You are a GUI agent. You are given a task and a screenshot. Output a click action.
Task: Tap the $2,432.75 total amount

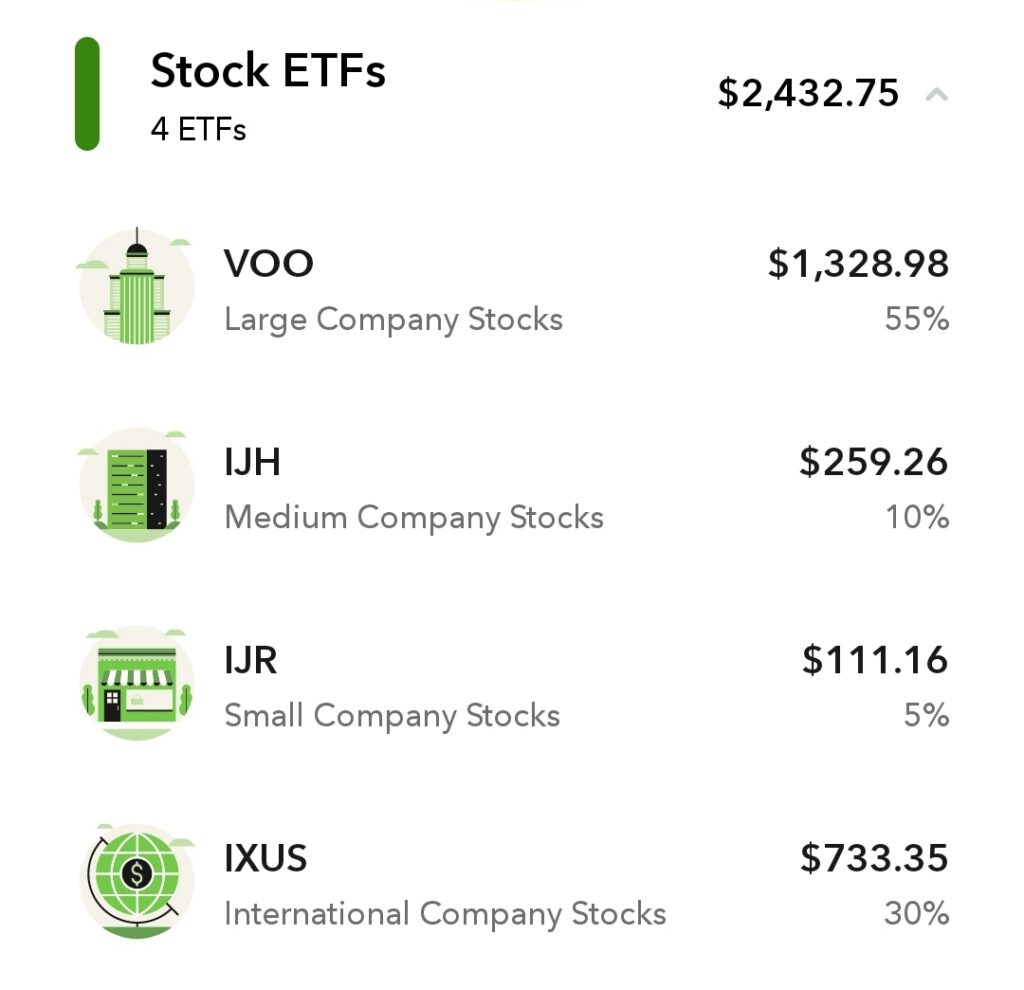[x=808, y=93]
